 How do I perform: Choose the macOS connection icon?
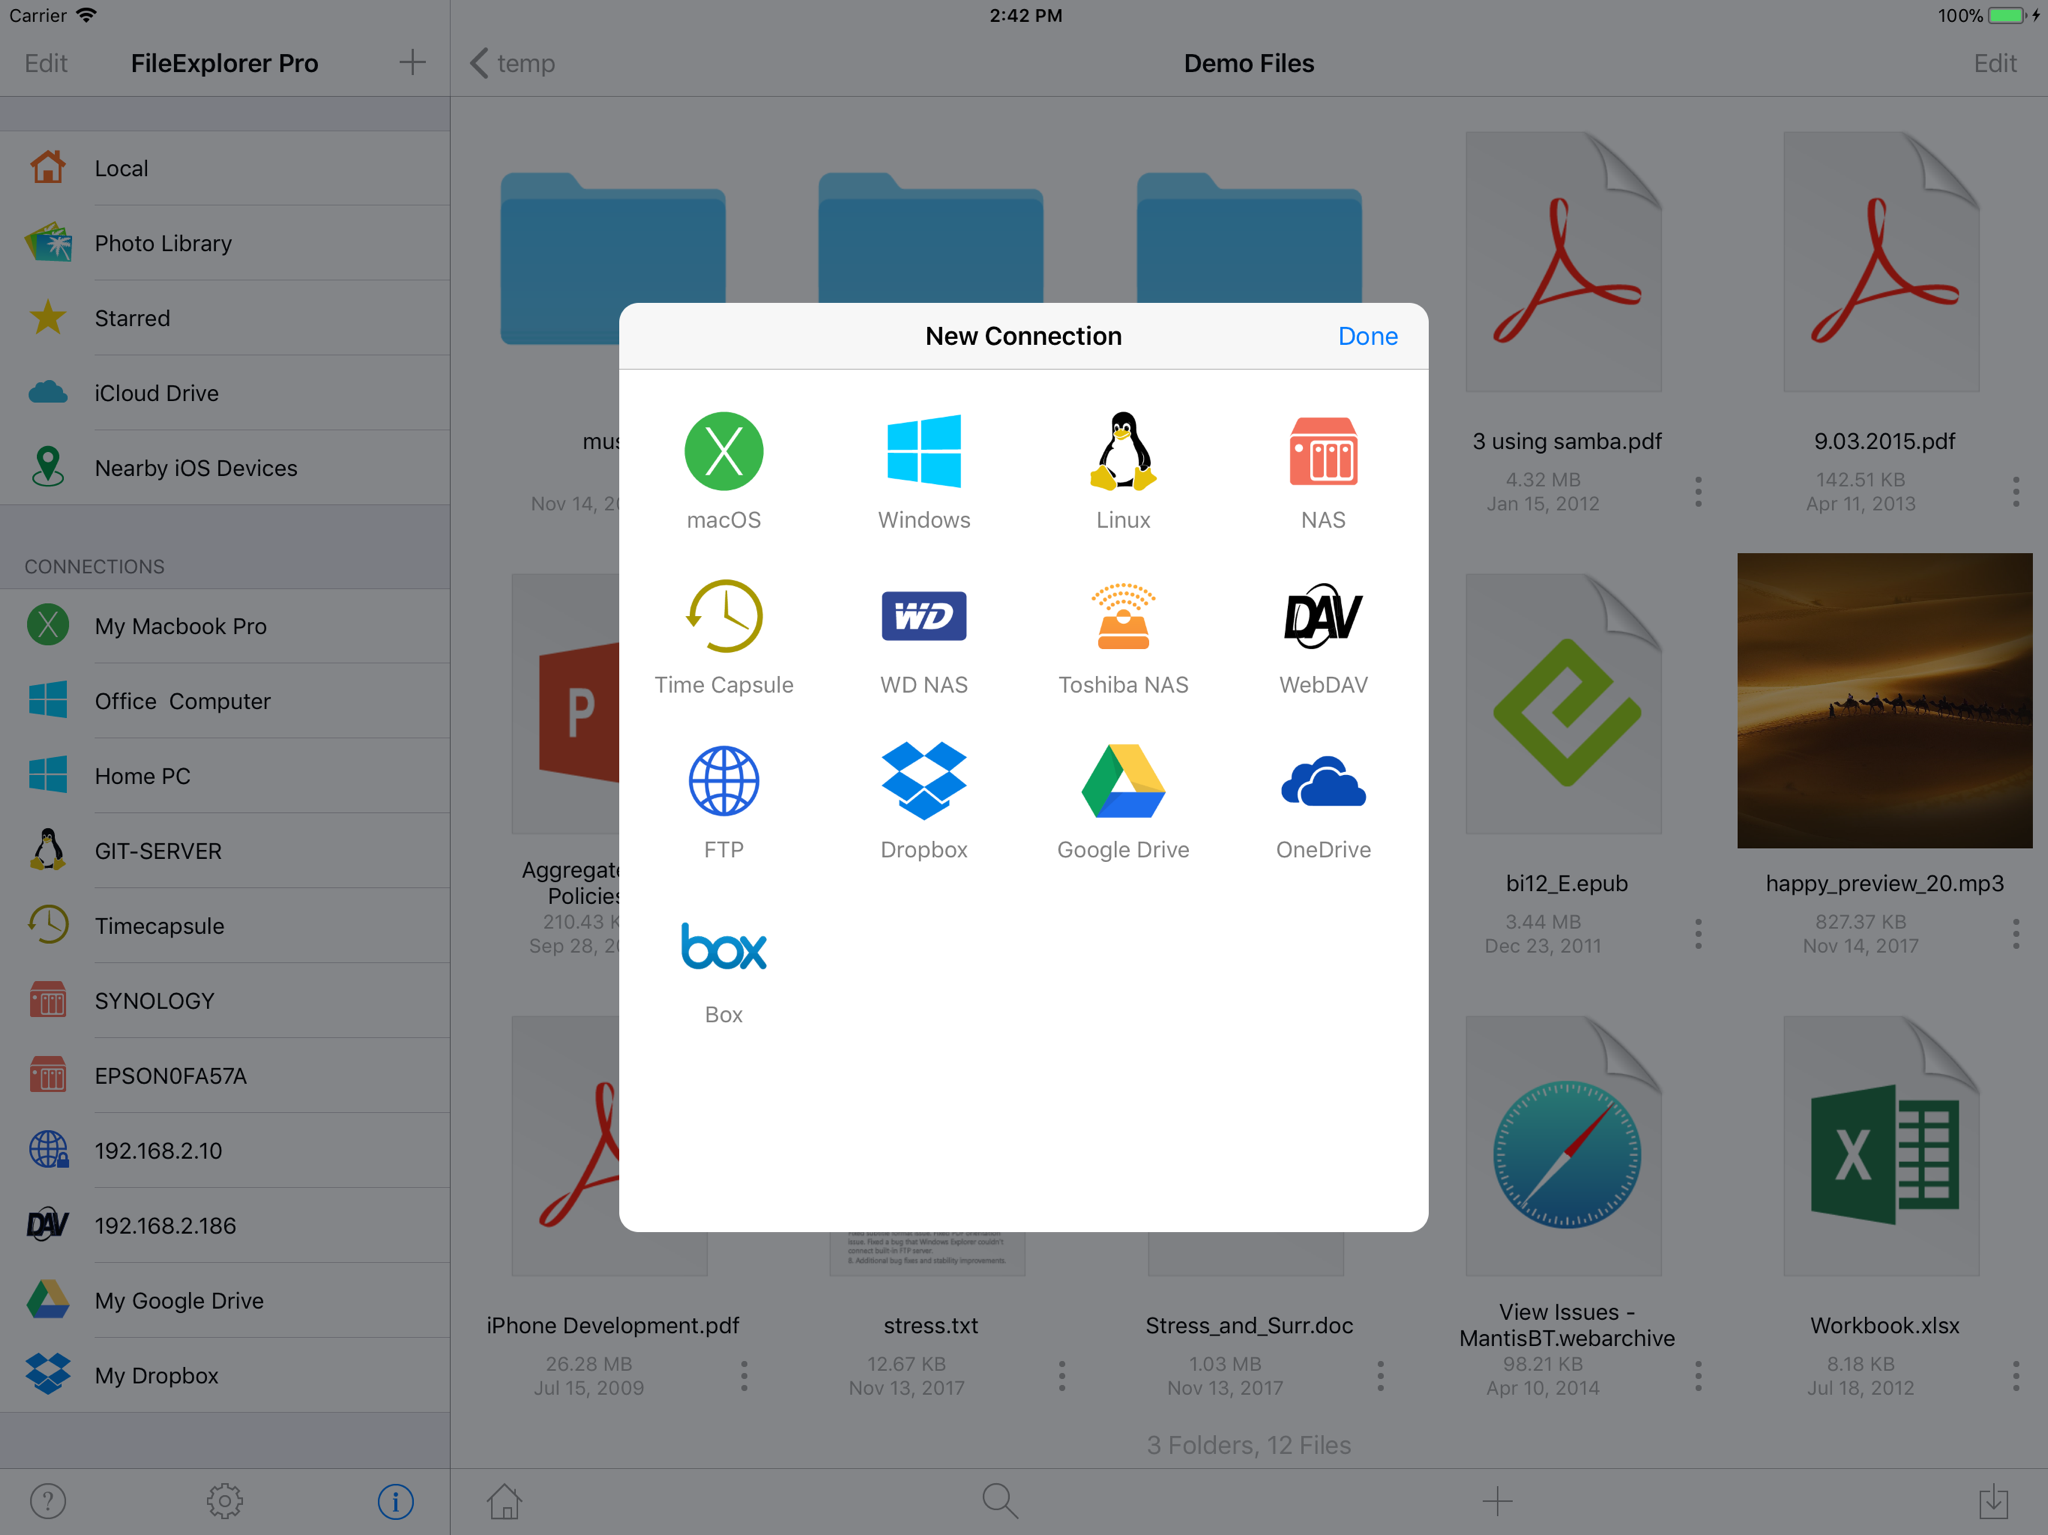pos(724,451)
